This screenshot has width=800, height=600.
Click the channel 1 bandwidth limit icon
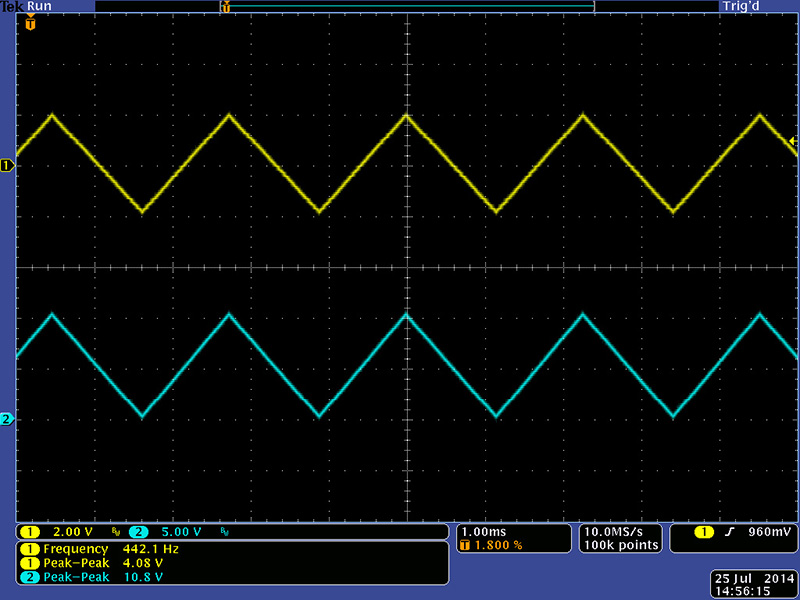[115, 532]
